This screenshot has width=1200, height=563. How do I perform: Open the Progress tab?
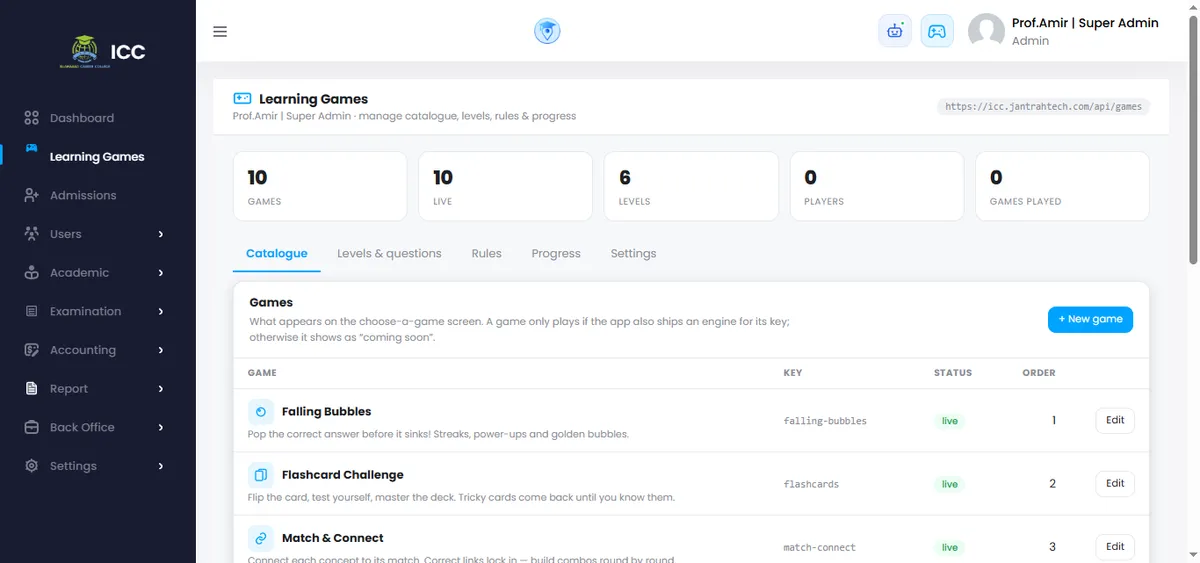[x=556, y=254]
